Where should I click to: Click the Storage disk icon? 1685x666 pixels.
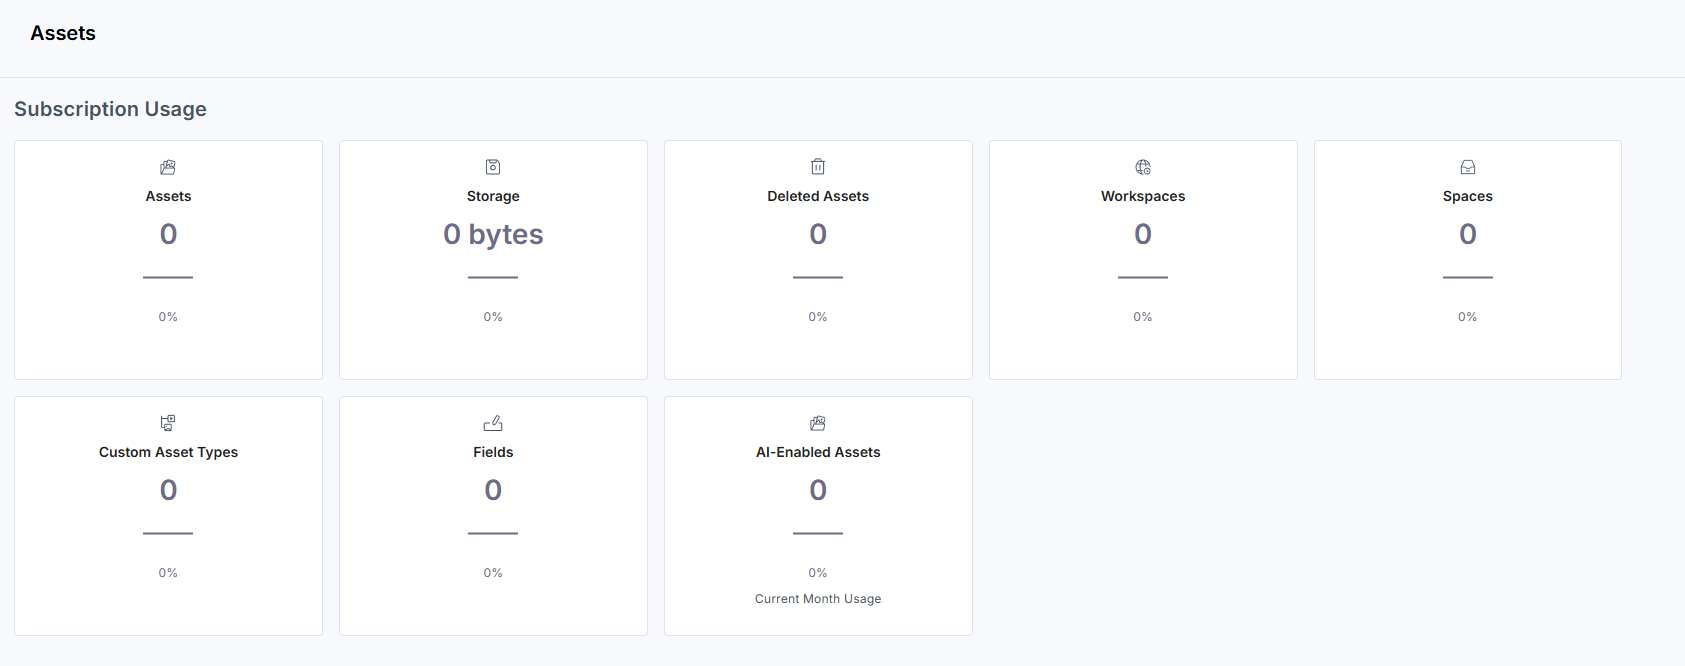(x=493, y=167)
